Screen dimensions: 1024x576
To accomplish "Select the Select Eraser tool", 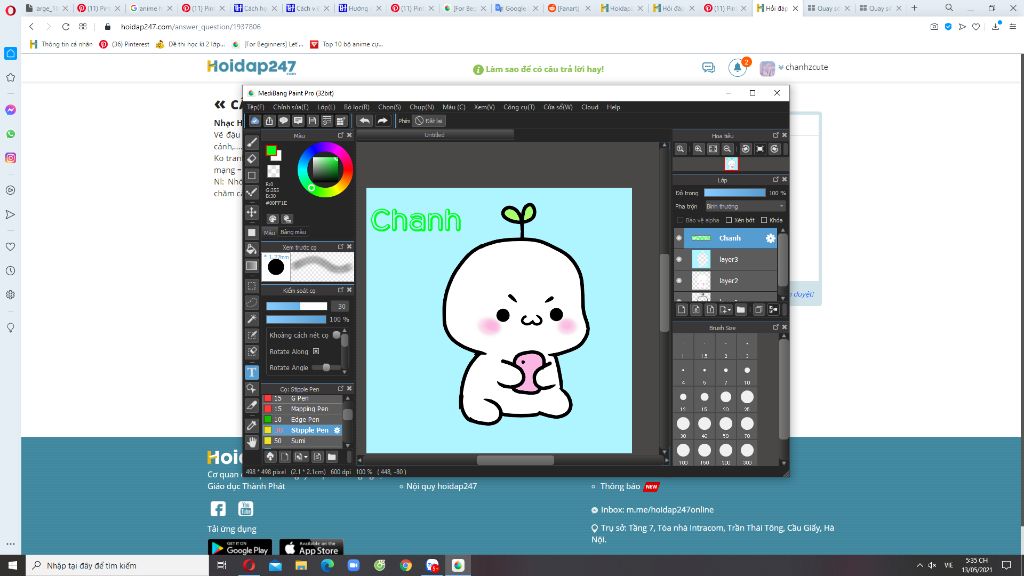I will coord(251,351).
